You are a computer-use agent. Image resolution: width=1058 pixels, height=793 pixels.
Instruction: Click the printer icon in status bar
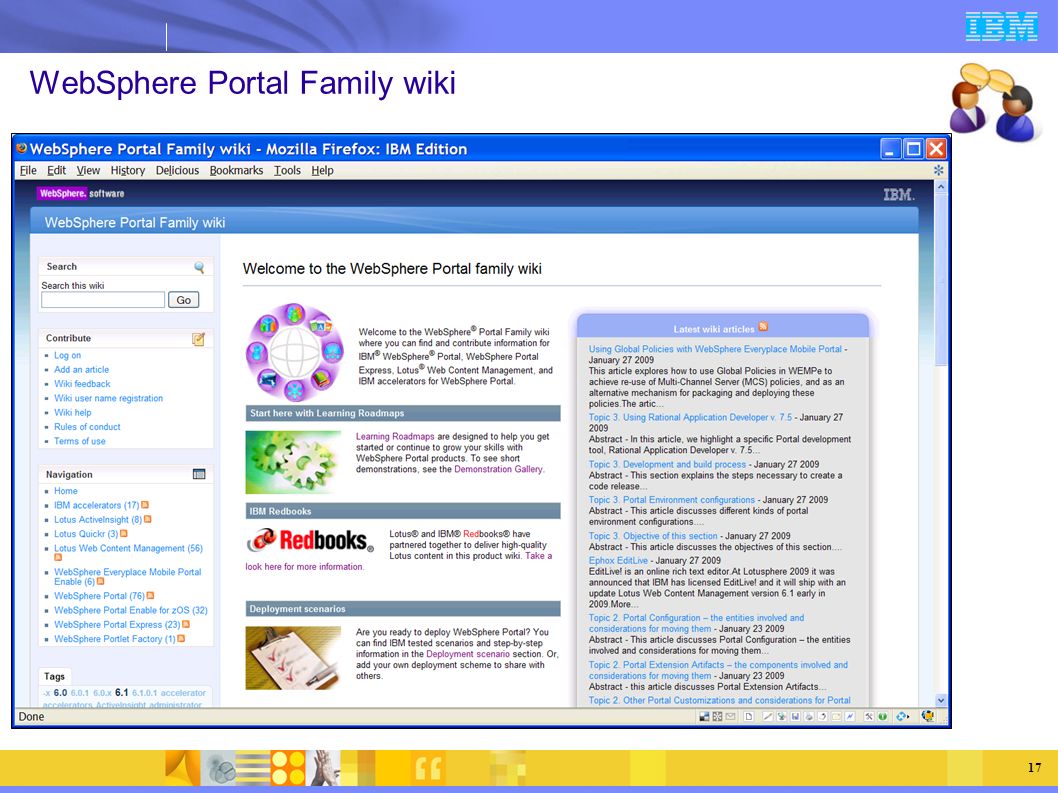pyautogui.click(x=808, y=717)
